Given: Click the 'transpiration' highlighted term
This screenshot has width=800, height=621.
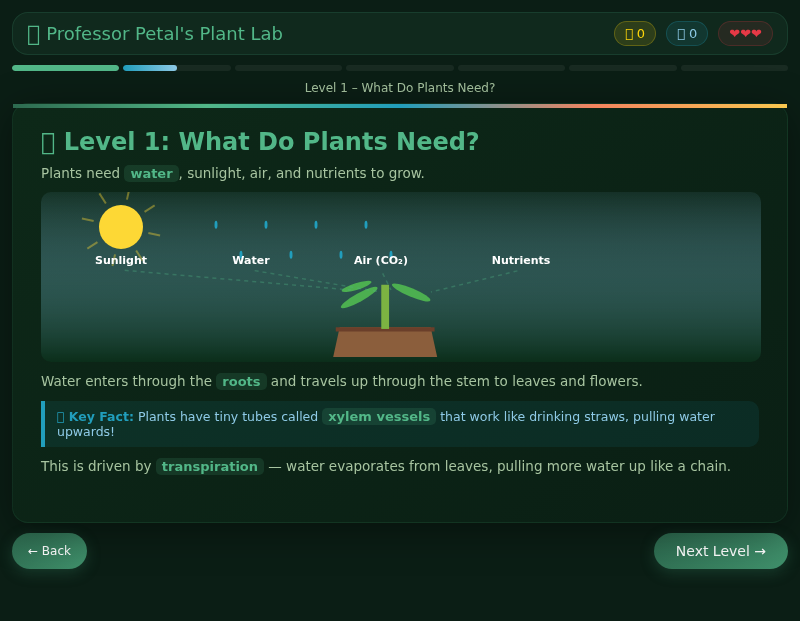Looking at the screenshot, I should 210,466.
